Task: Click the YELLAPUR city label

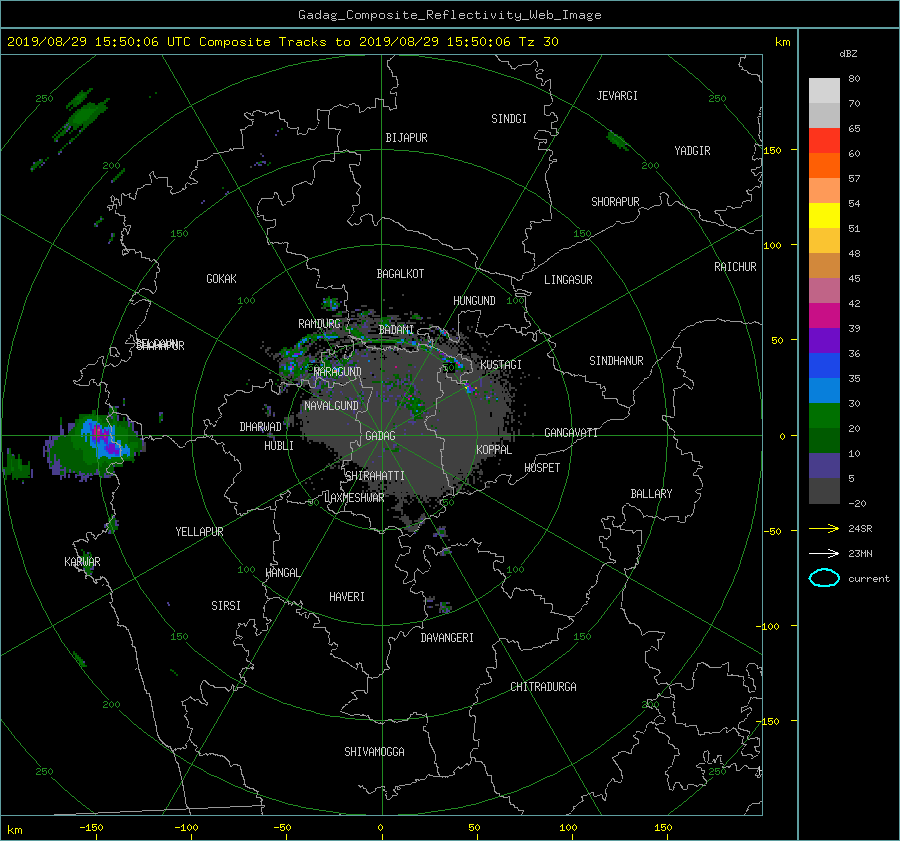Action: [199, 532]
